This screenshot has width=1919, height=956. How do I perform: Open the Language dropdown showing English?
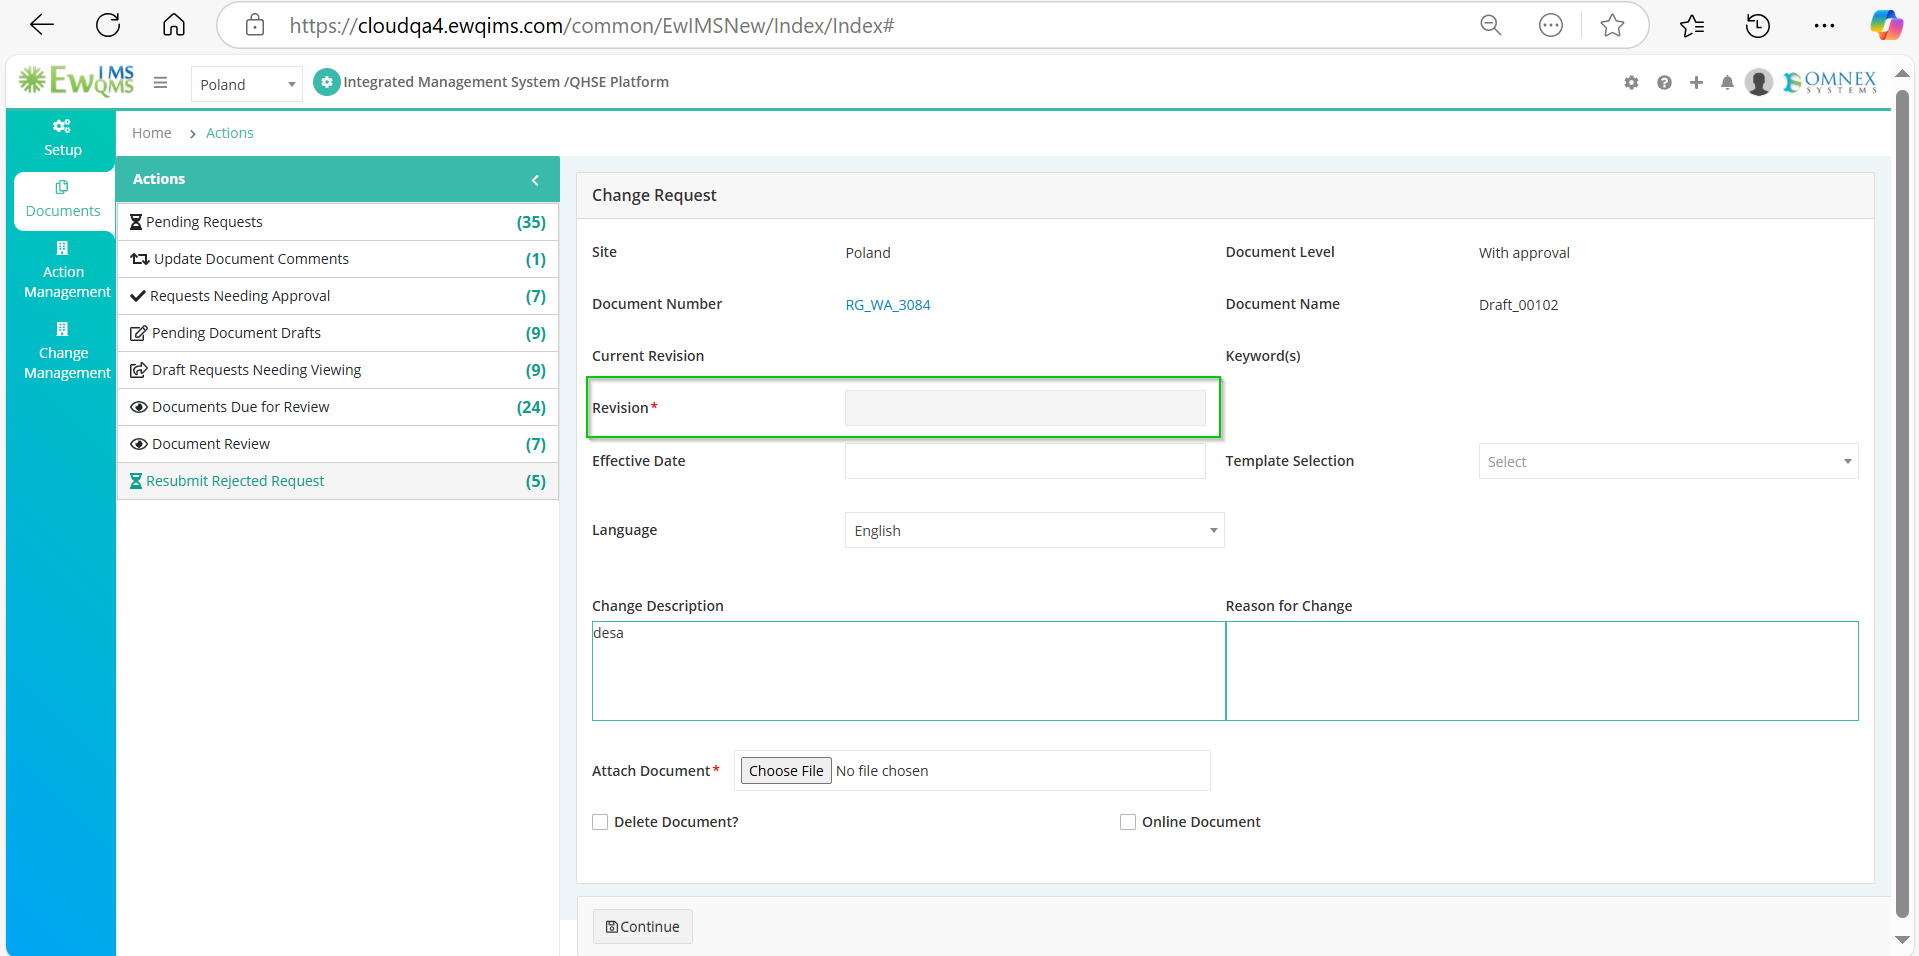click(x=1034, y=530)
